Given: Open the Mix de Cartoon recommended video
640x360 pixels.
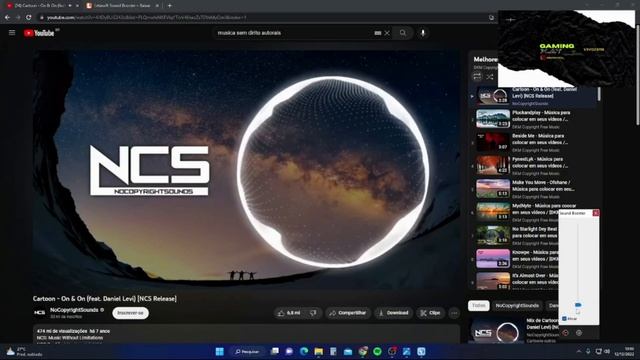Looking at the screenshot, I should [513, 330].
